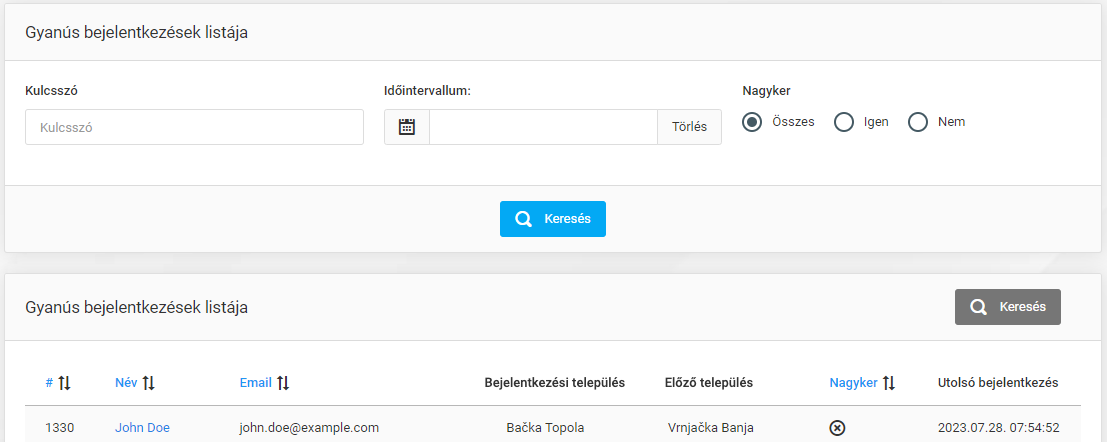Clear the date range with Törlés
The width and height of the screenshot is (1107, 442).
tap(690, 127)
